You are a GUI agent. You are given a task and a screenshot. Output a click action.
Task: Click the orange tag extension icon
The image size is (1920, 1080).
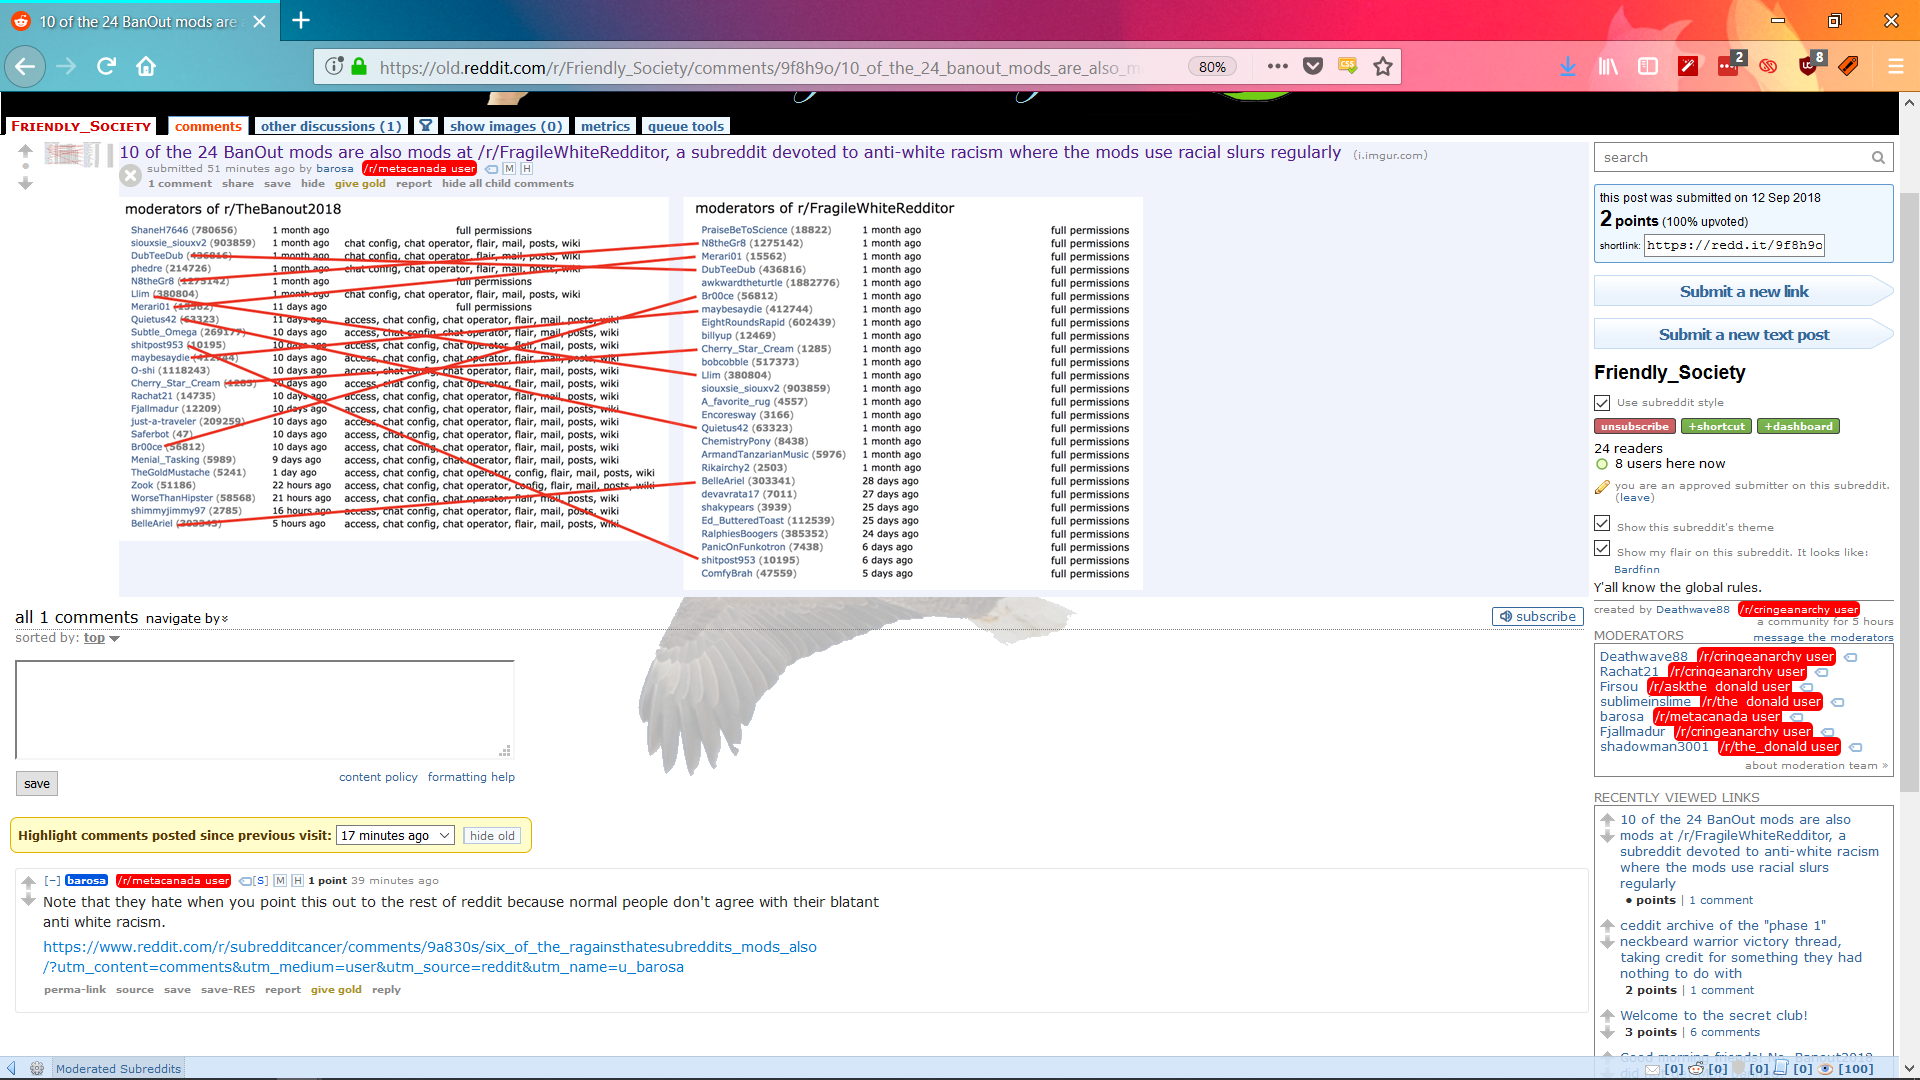1848,66
